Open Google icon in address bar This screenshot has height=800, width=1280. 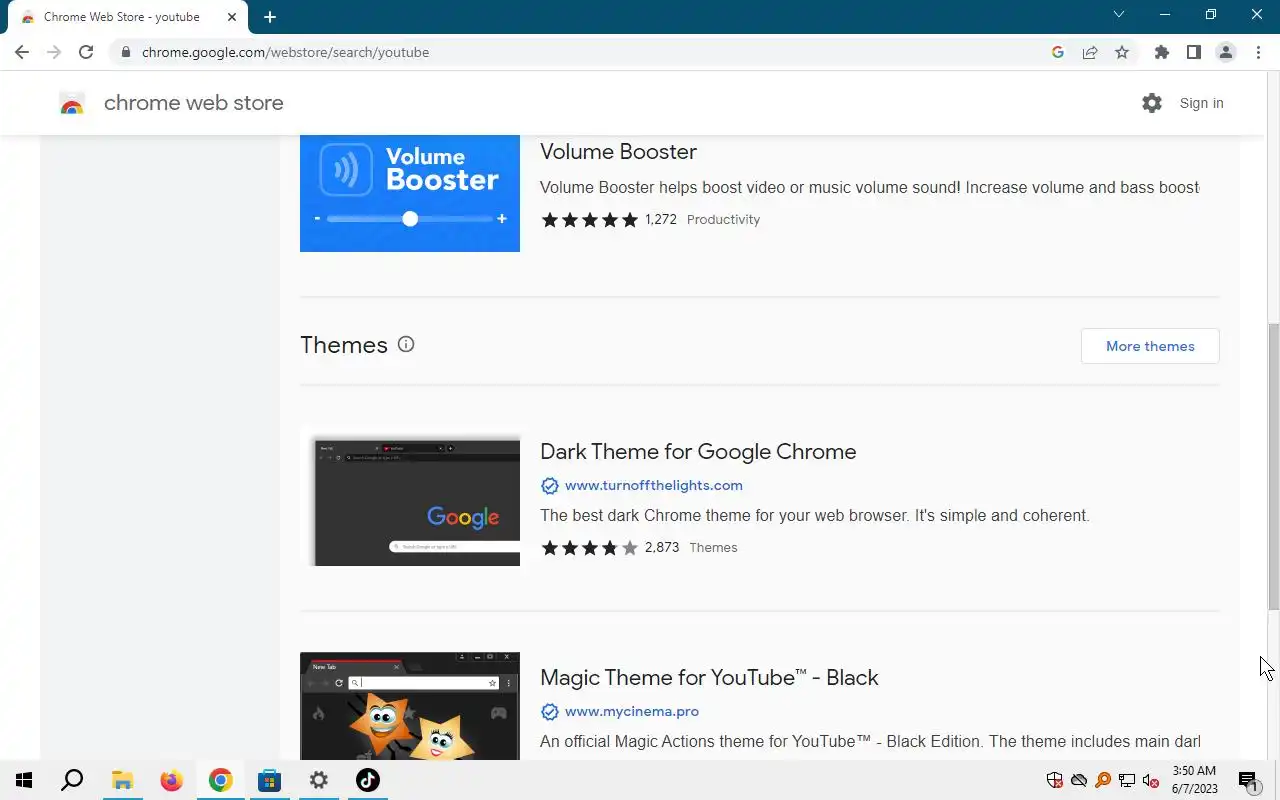(x=1058, y=52)
